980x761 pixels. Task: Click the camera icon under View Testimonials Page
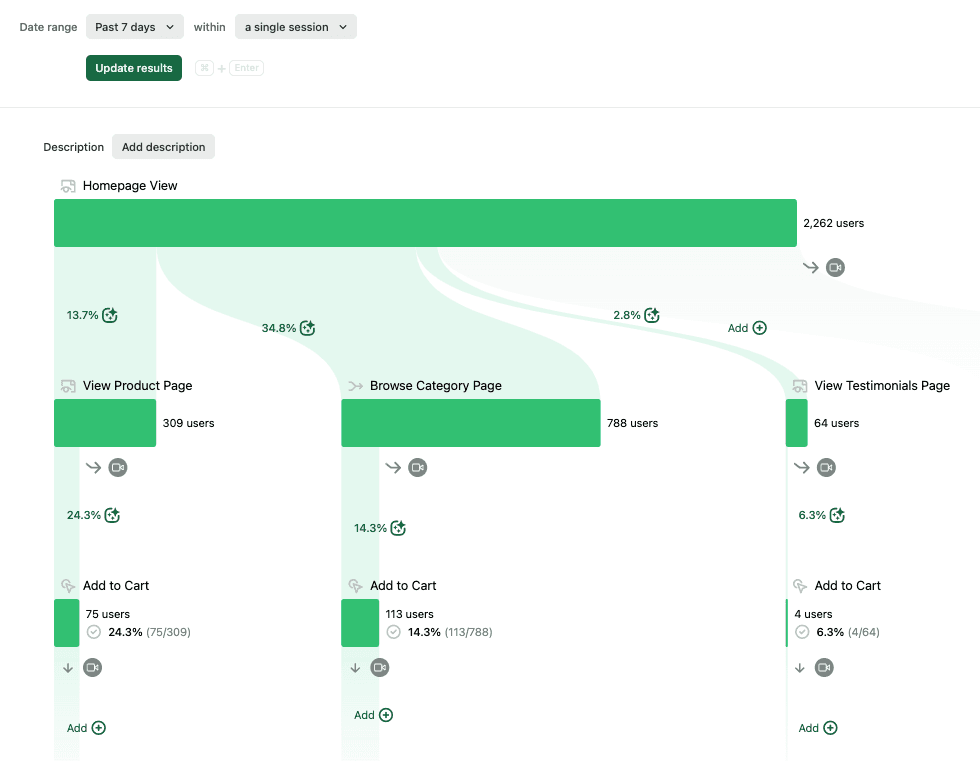pyautogui.click(x=824, y=467)
